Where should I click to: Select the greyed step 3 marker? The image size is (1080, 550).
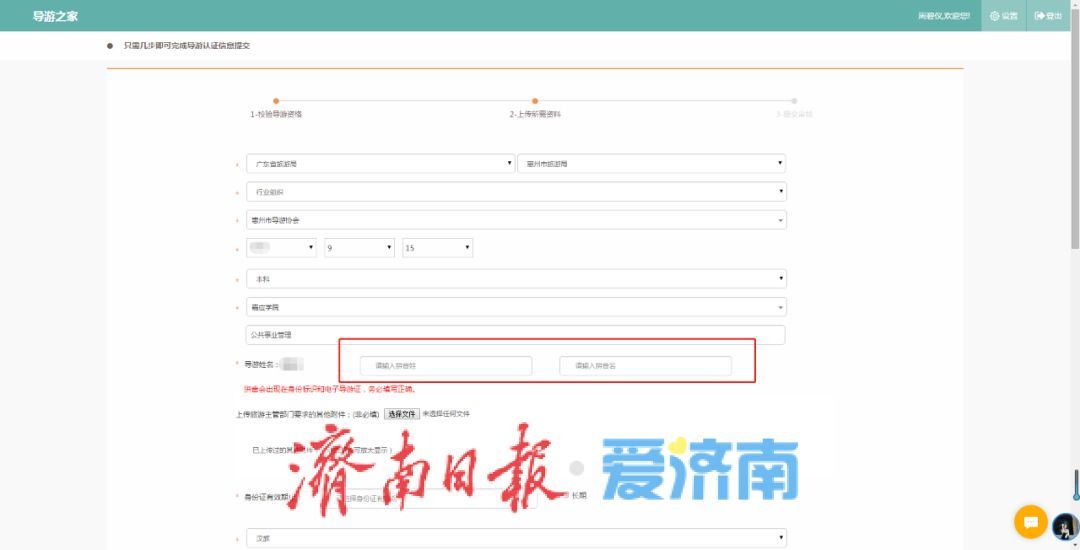coord(794,101)
